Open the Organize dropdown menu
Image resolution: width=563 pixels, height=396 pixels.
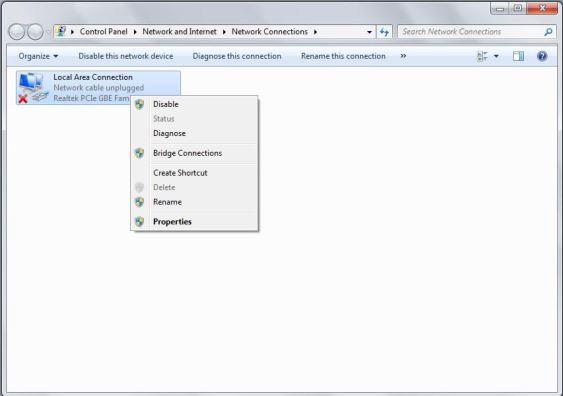[38, 56]
